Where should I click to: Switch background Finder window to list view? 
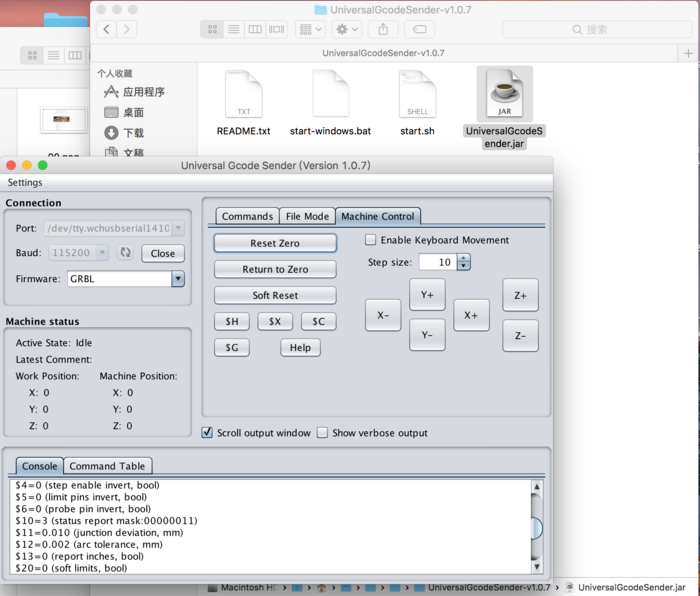[54, 55]
